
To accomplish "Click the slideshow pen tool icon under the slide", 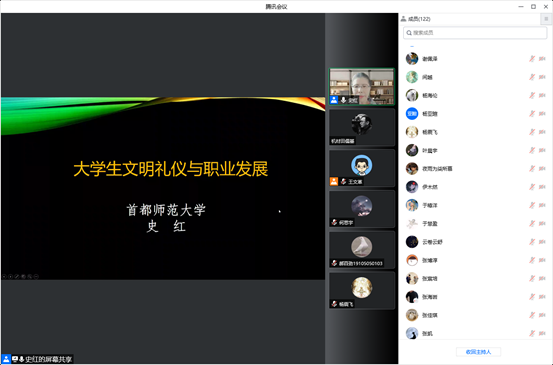I will point(17,276).
